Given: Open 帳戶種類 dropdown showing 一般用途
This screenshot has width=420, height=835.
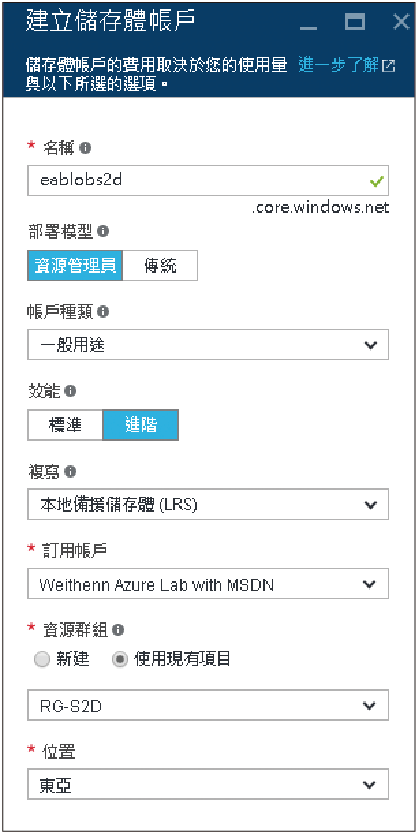Looking at the screenshot, I should click(208, 345).
